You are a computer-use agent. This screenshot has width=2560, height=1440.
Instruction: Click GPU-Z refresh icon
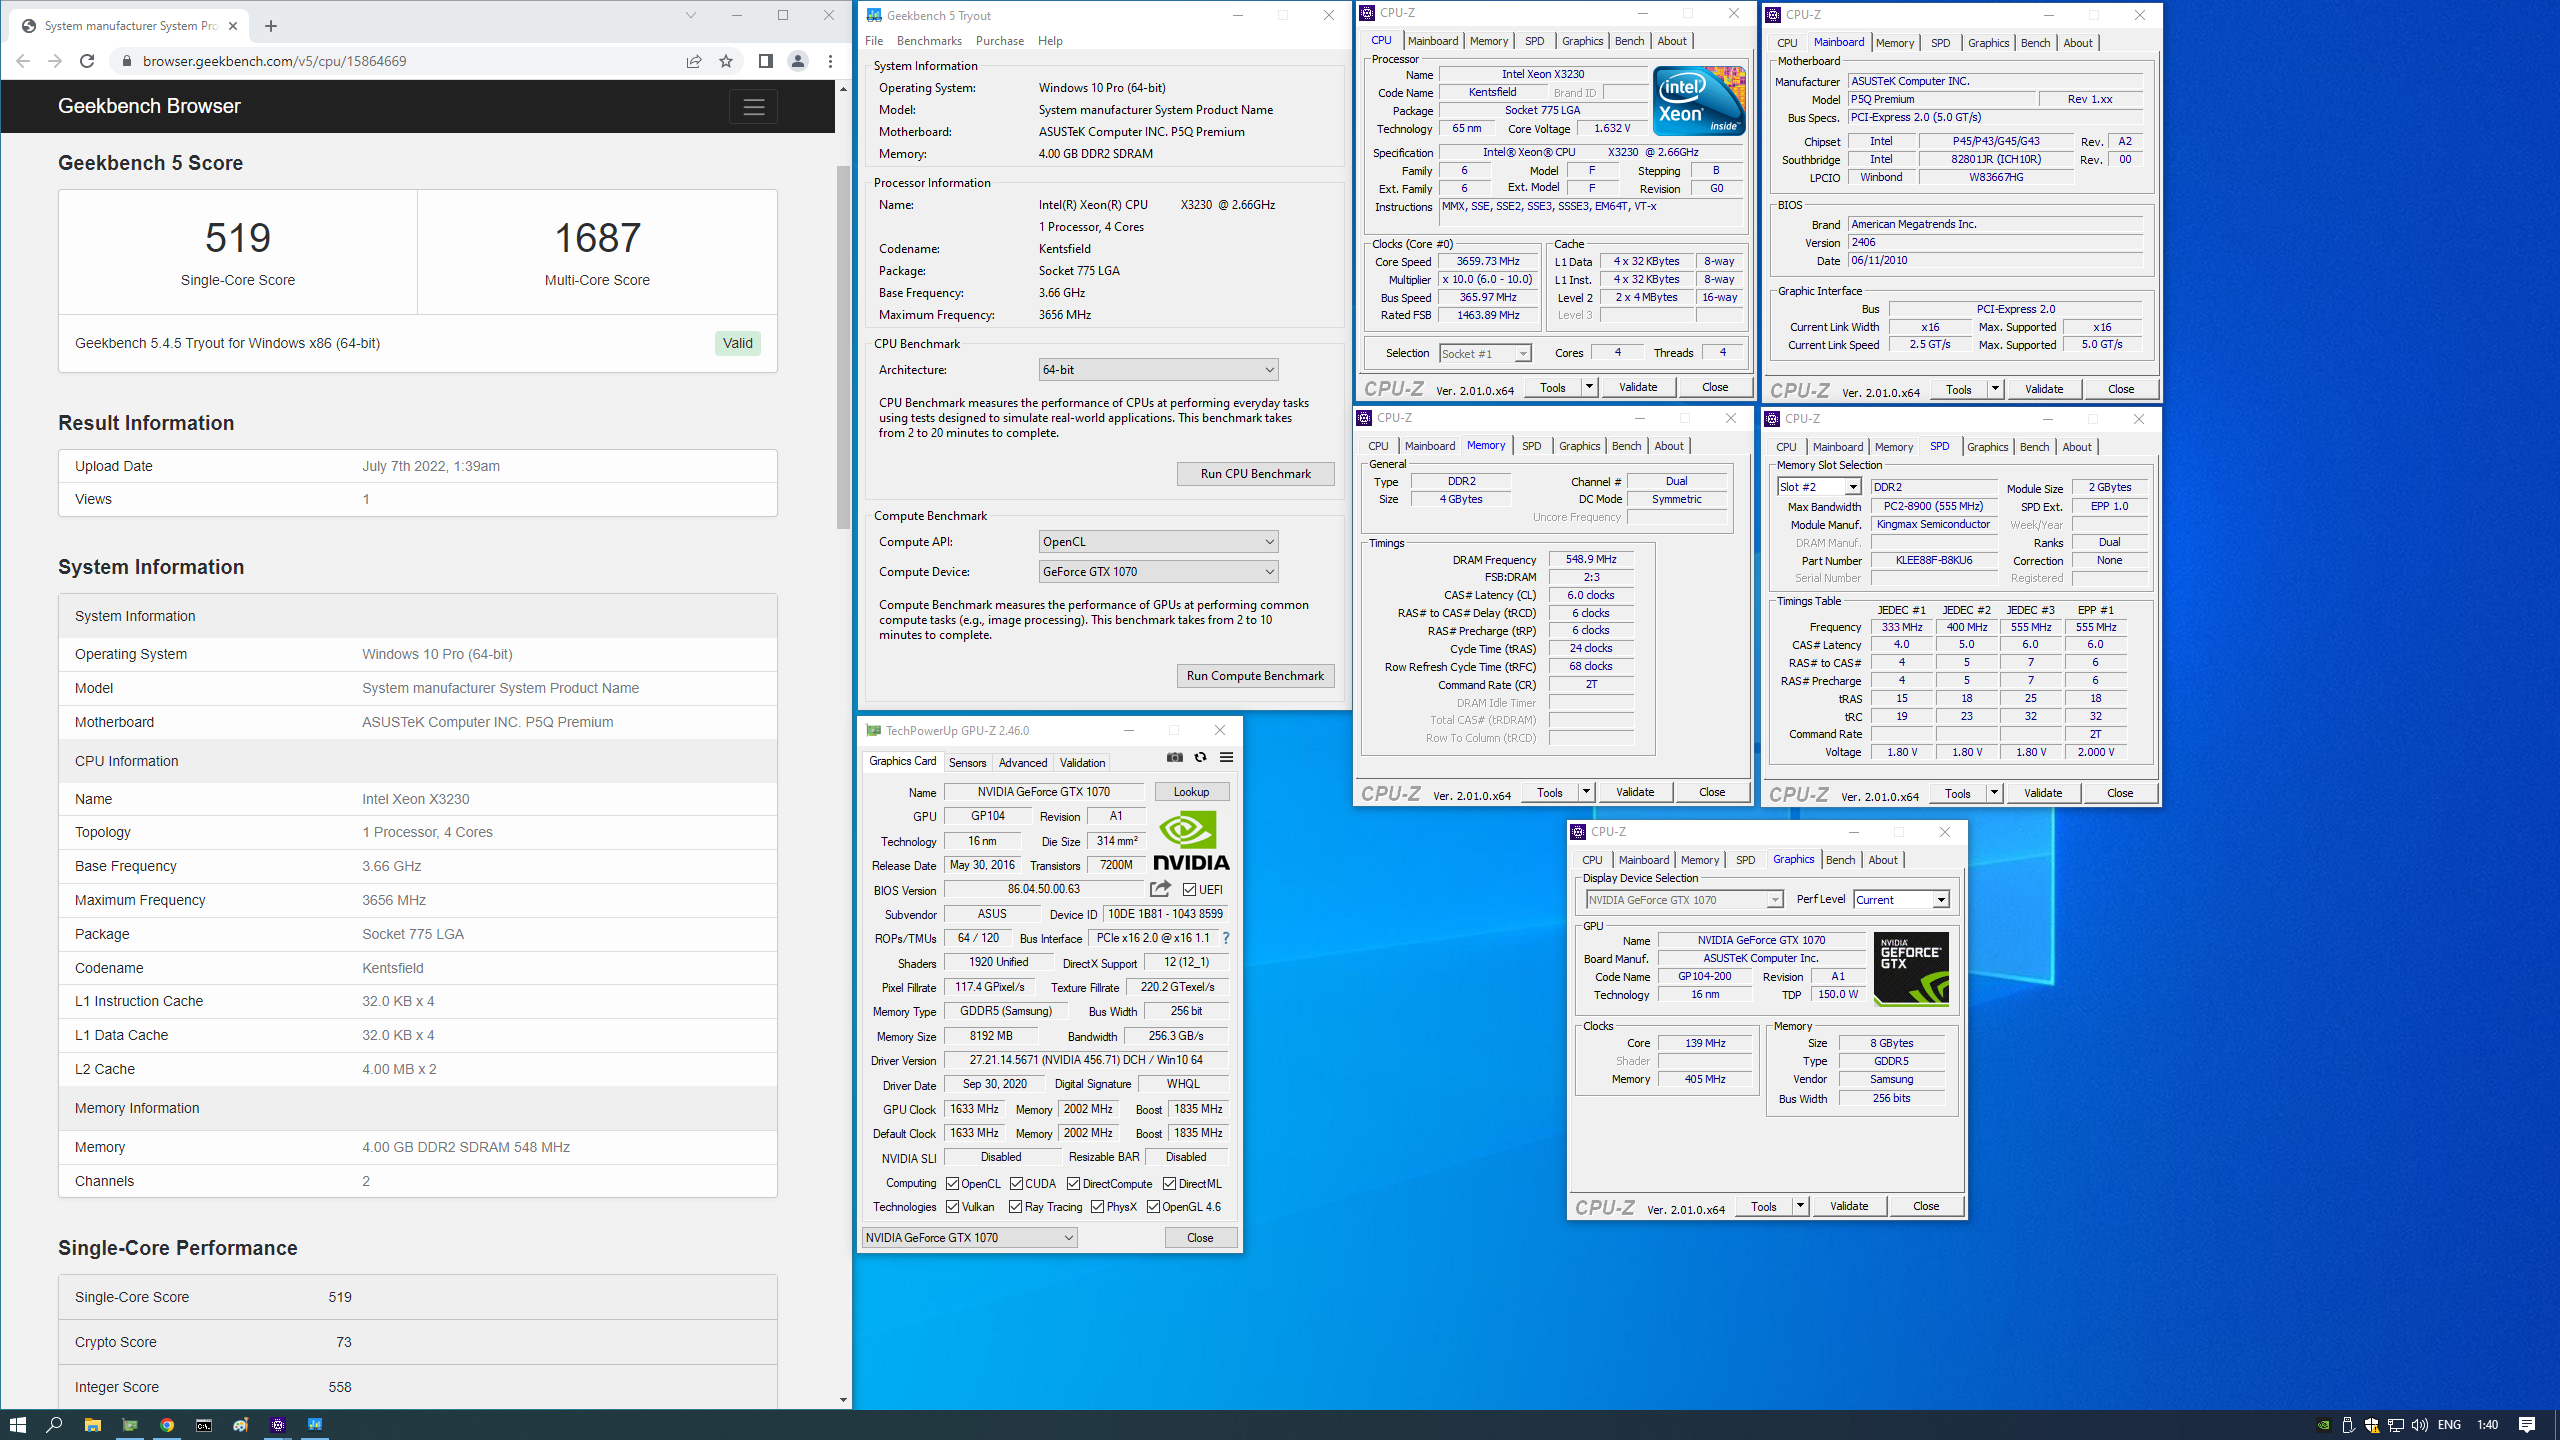point(1200,757)
